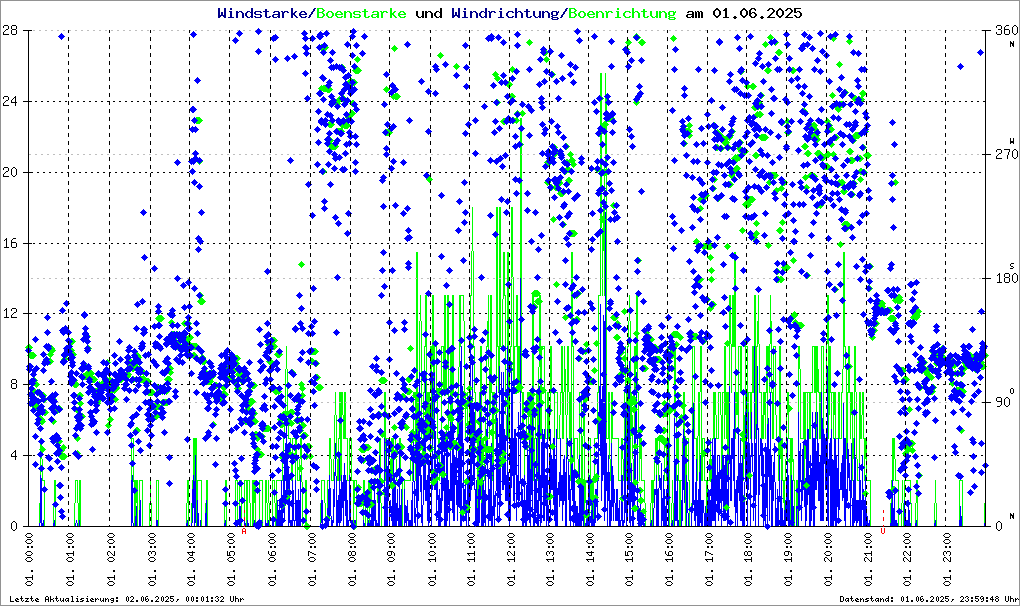Click time axis label '01. 10:00'
Viewport: 1020px width, 606px height.
[x=431, y=559]
